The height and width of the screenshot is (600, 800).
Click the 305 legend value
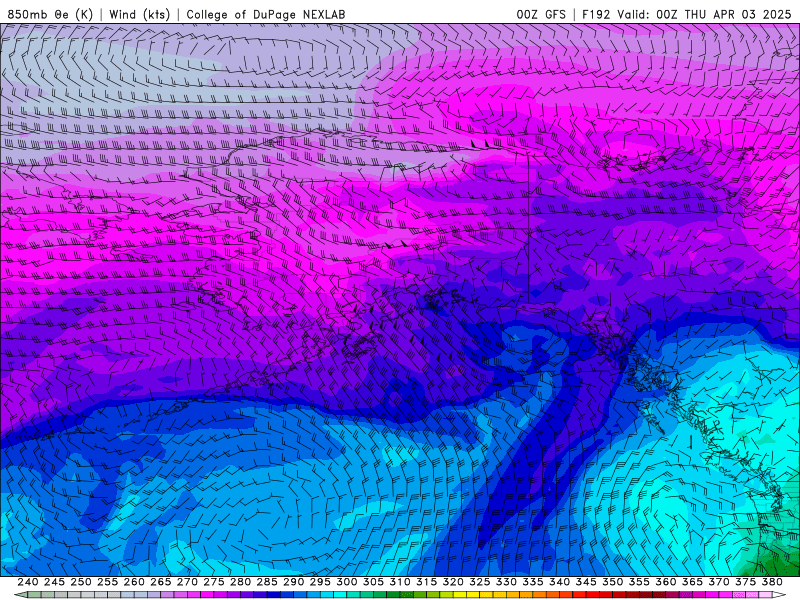(373, 582)
